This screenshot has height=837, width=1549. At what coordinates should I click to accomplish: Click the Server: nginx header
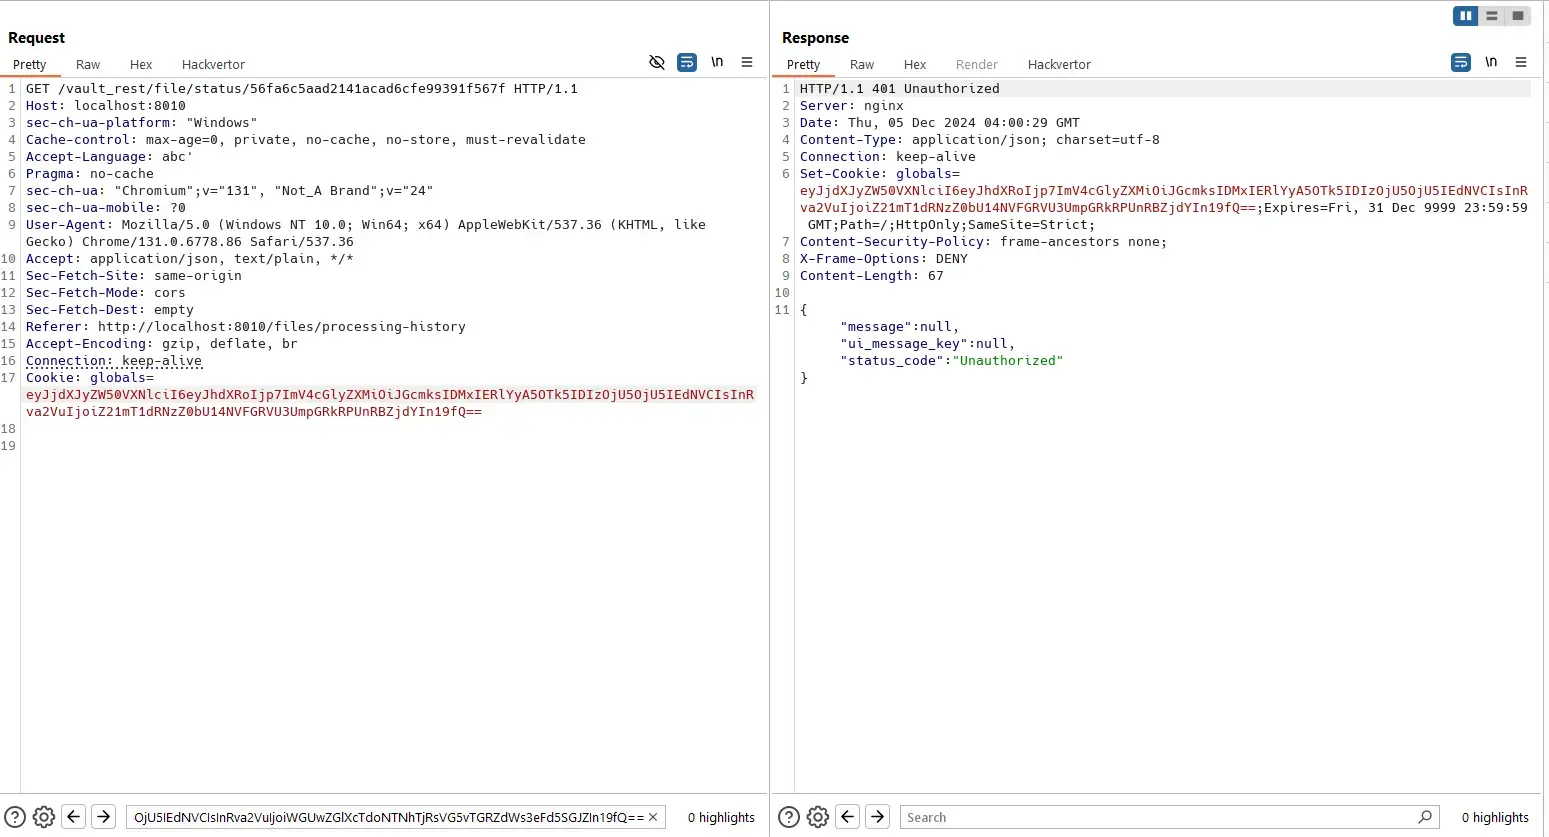tap(852, 105)
